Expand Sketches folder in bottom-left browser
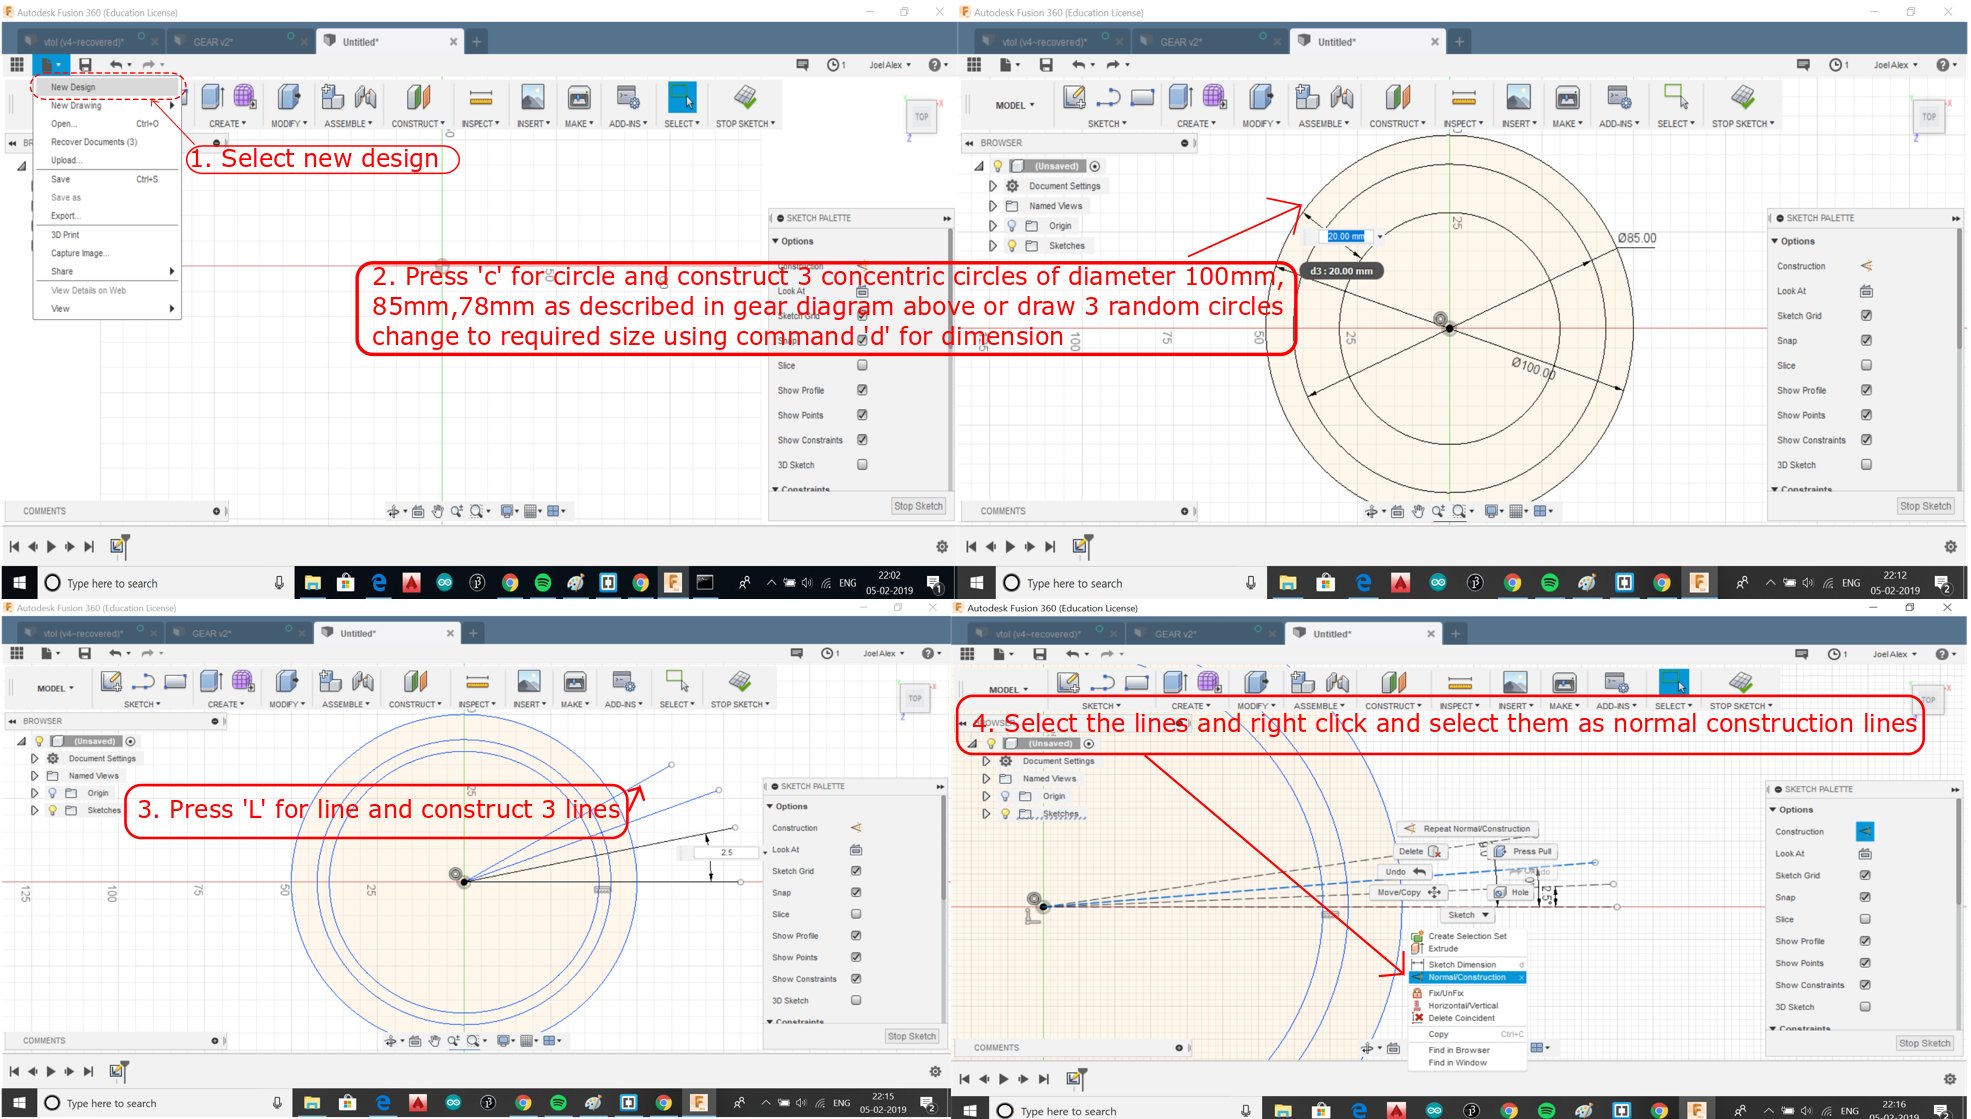Screen dimensions: 1971x1119 click(x=35, y=810)
